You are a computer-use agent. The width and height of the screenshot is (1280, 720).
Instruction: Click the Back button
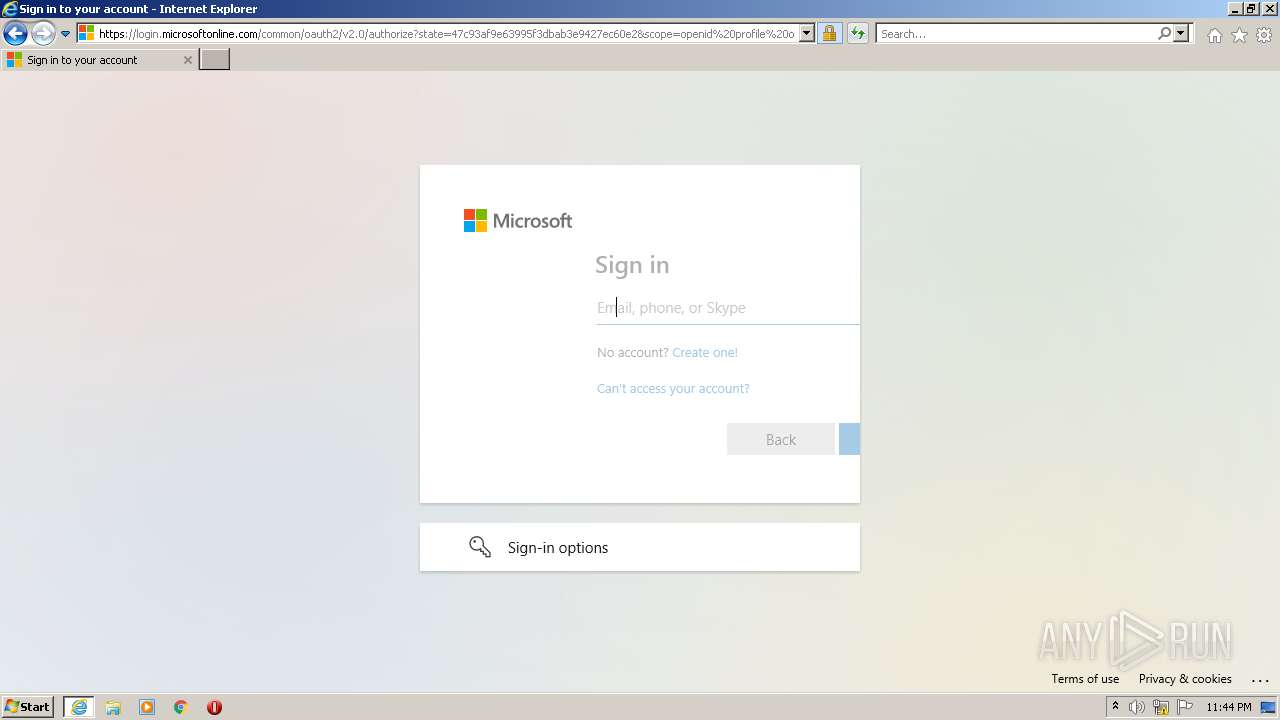(781, 440)
